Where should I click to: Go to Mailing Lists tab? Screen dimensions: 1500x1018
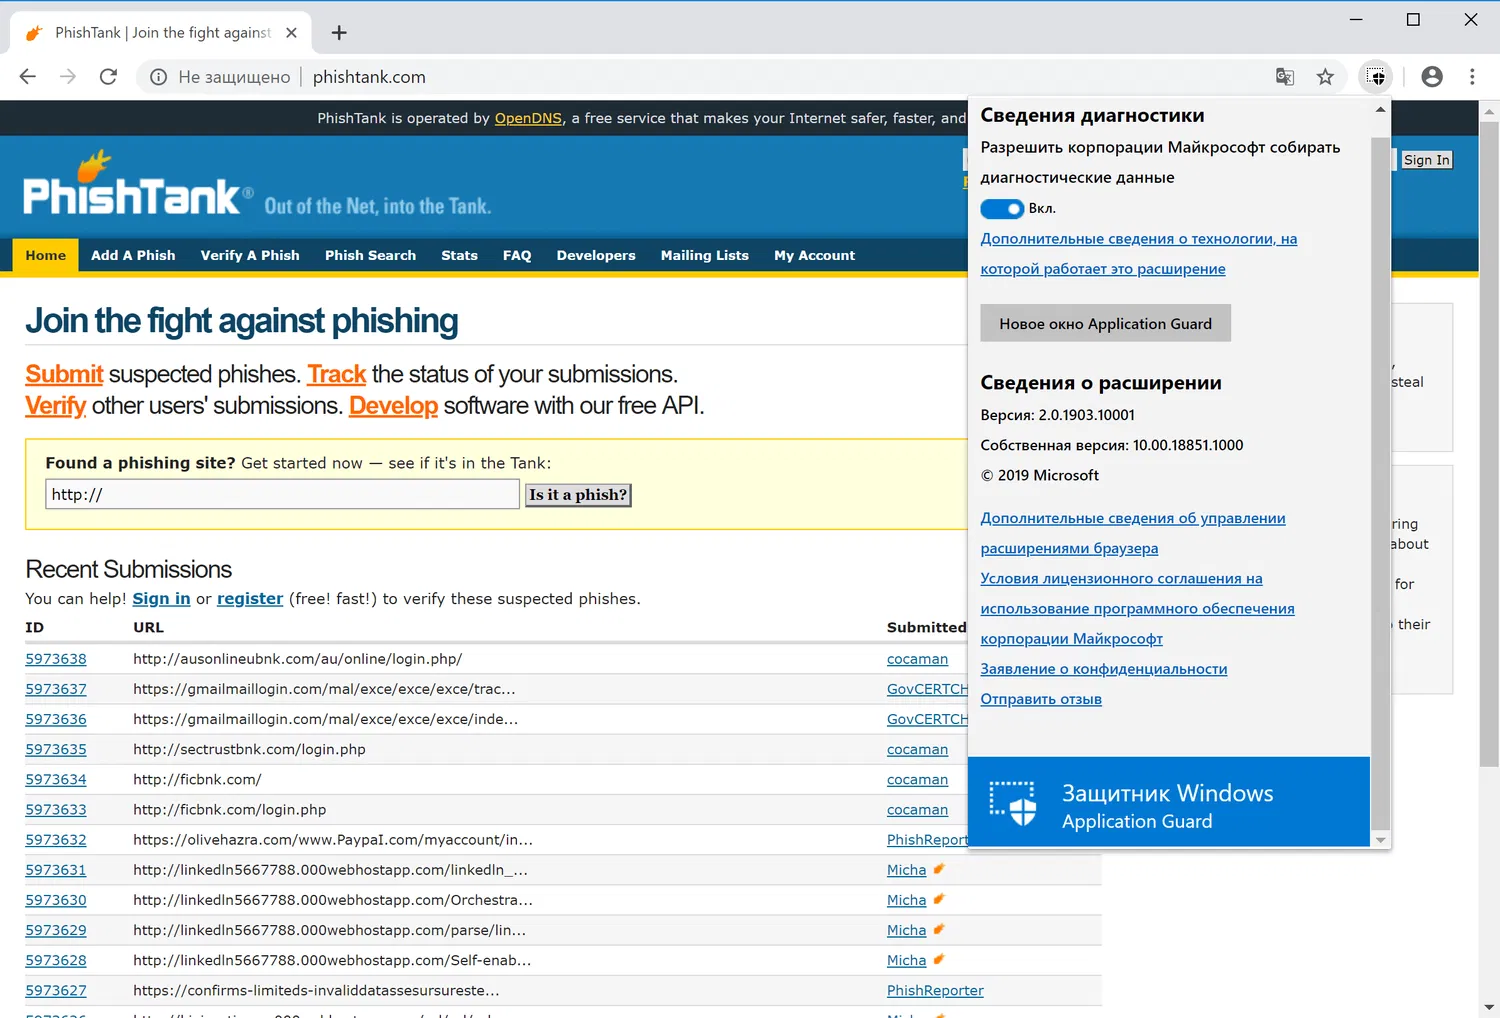click(705, 256)
